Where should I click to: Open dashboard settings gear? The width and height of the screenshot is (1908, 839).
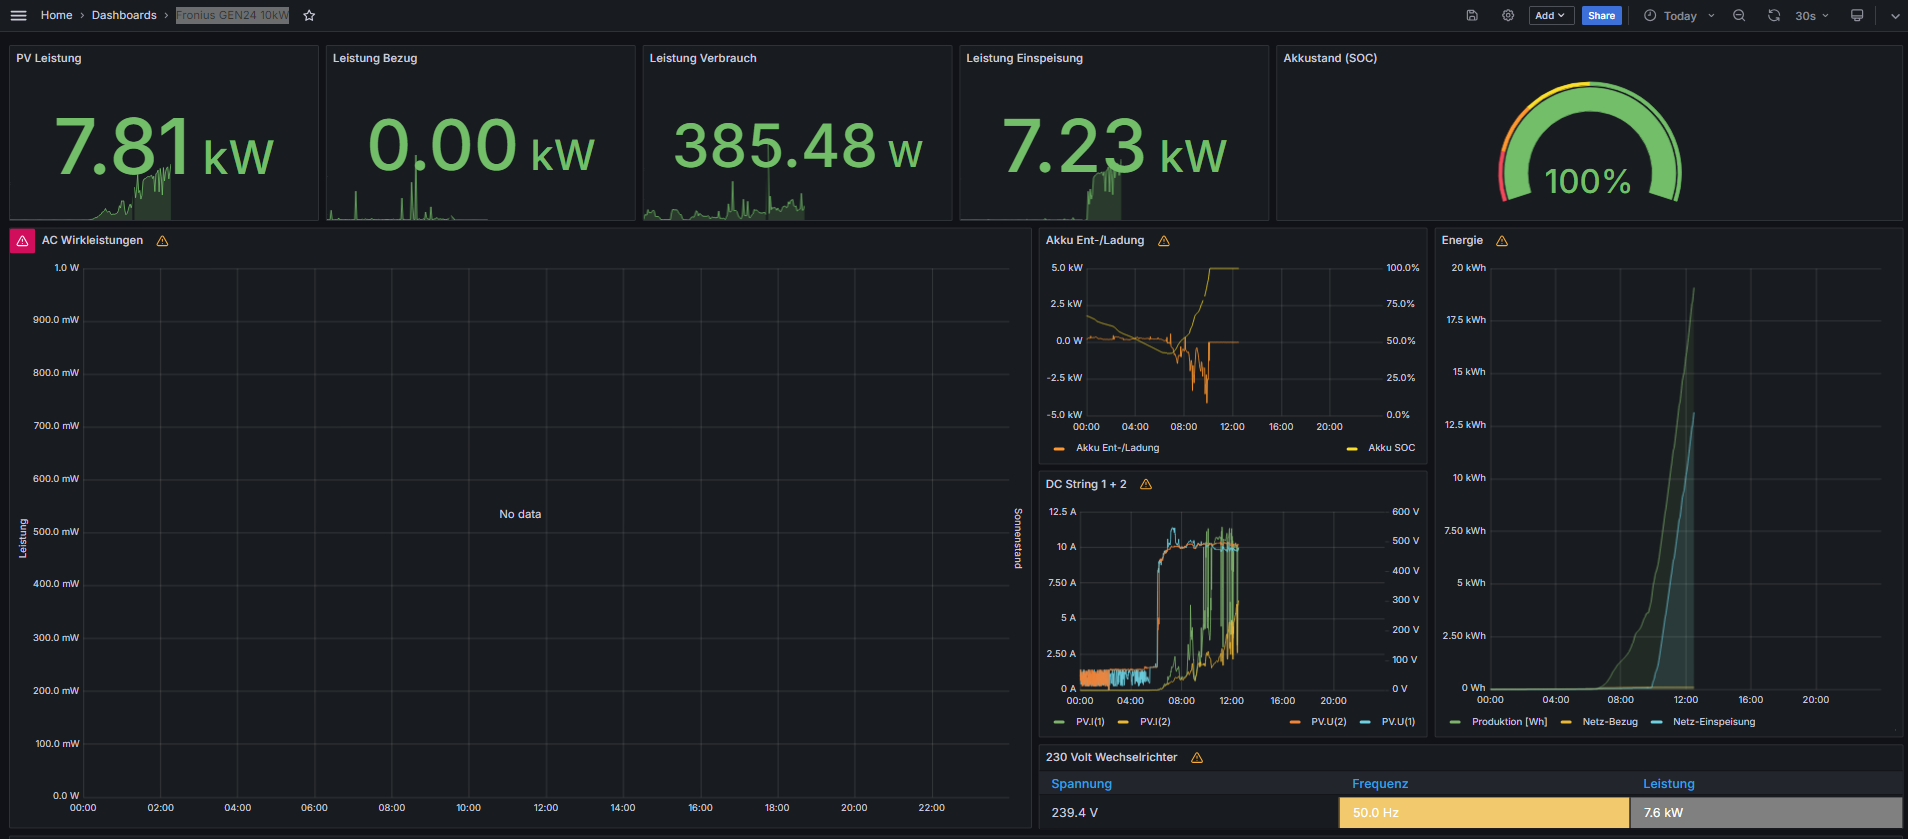pyautogui.click(x=1508, y=15)
